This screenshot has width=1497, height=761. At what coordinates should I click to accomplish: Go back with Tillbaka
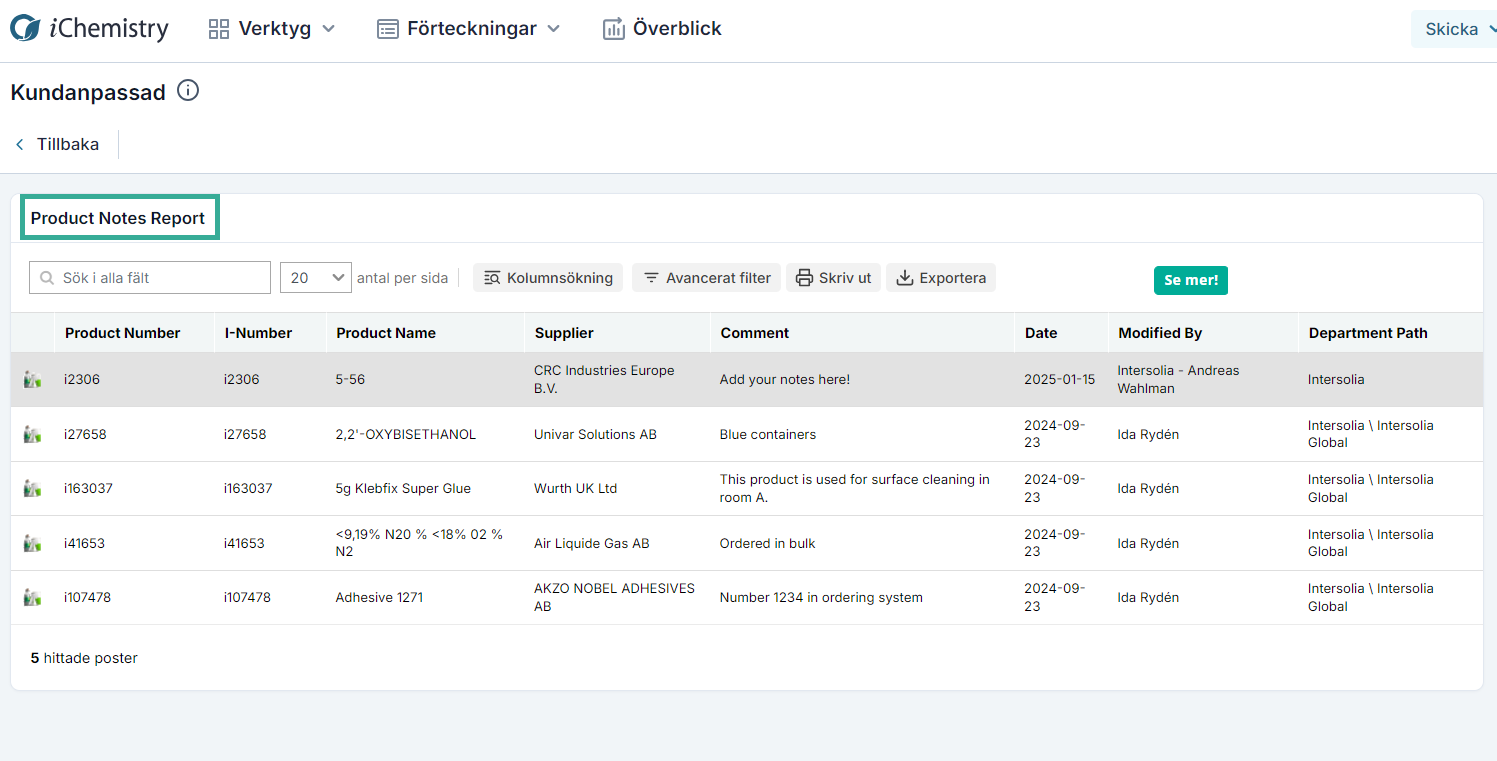tap(57, 144)
